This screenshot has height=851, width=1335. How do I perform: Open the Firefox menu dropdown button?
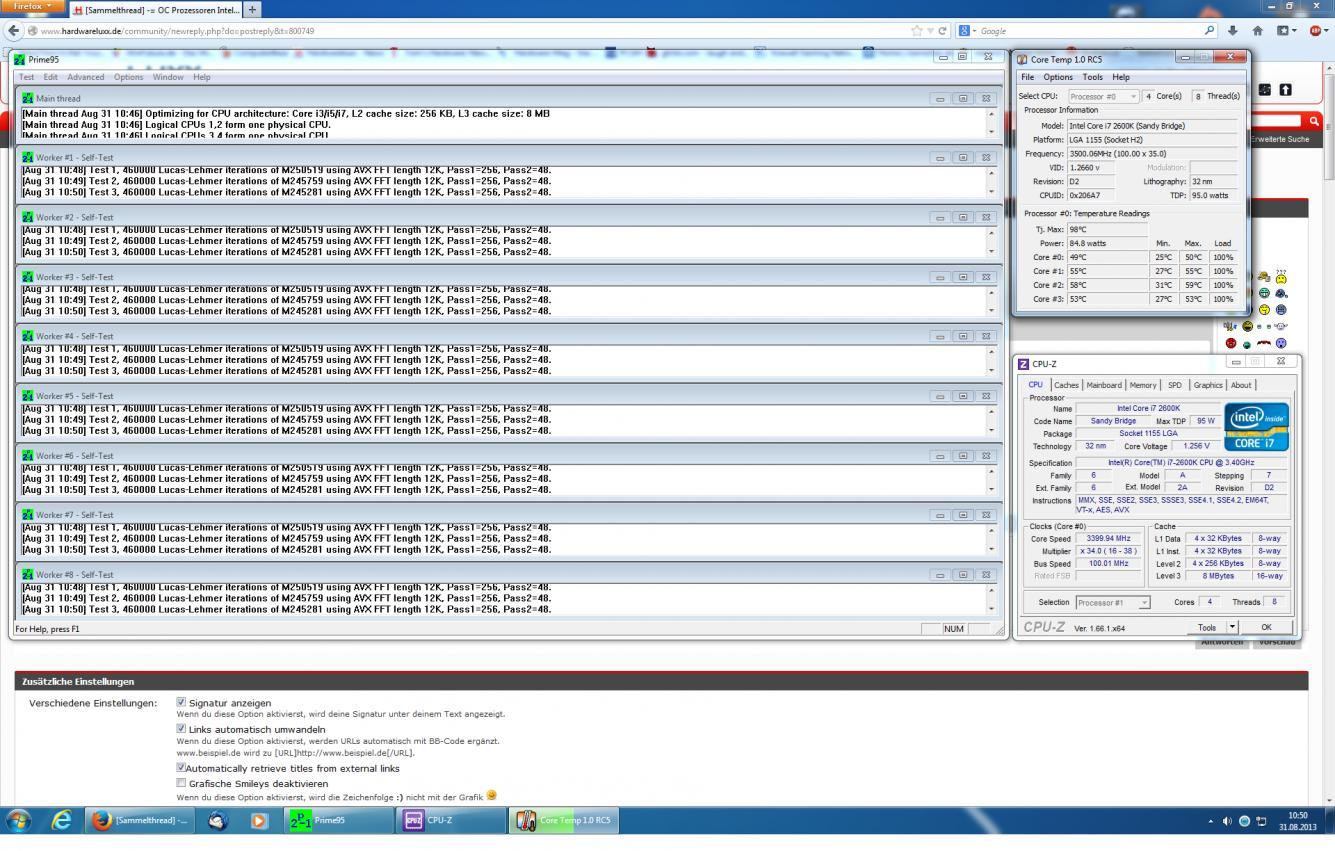(x=32, y=7)
